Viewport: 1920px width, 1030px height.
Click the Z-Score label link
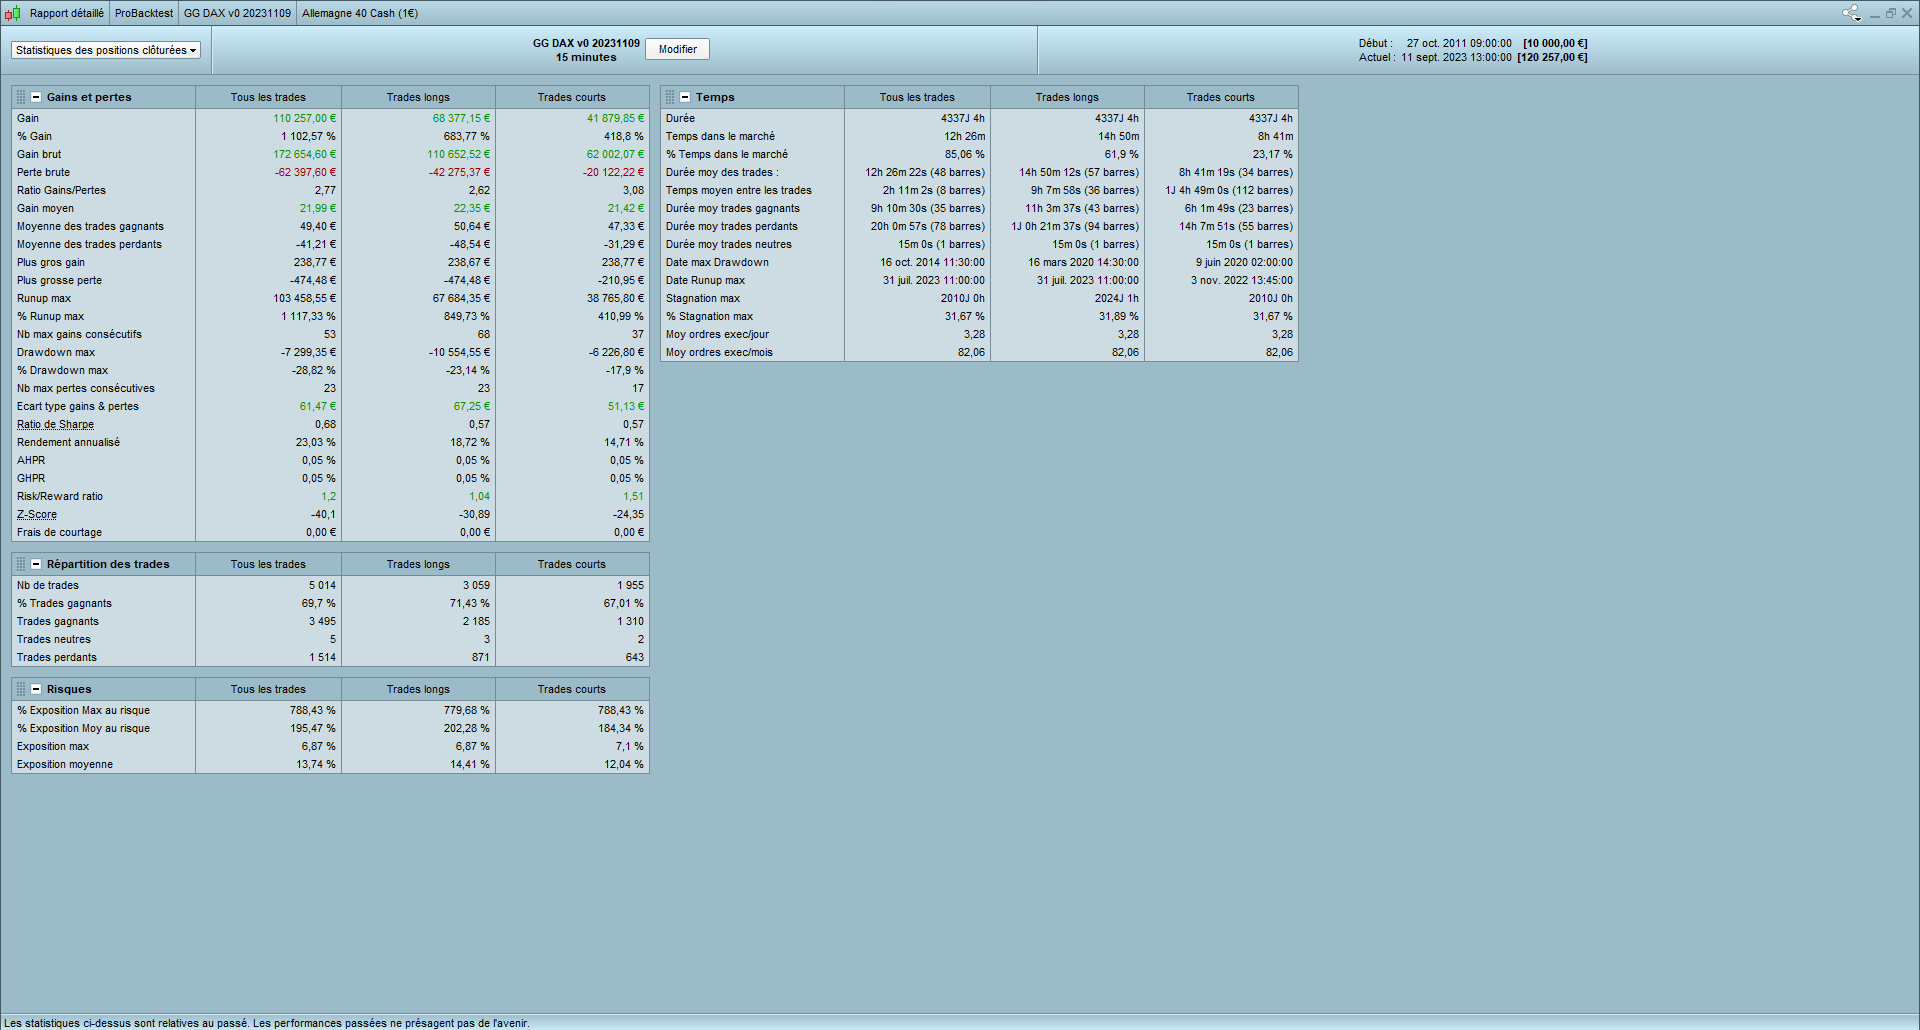(x=37, y=514)
